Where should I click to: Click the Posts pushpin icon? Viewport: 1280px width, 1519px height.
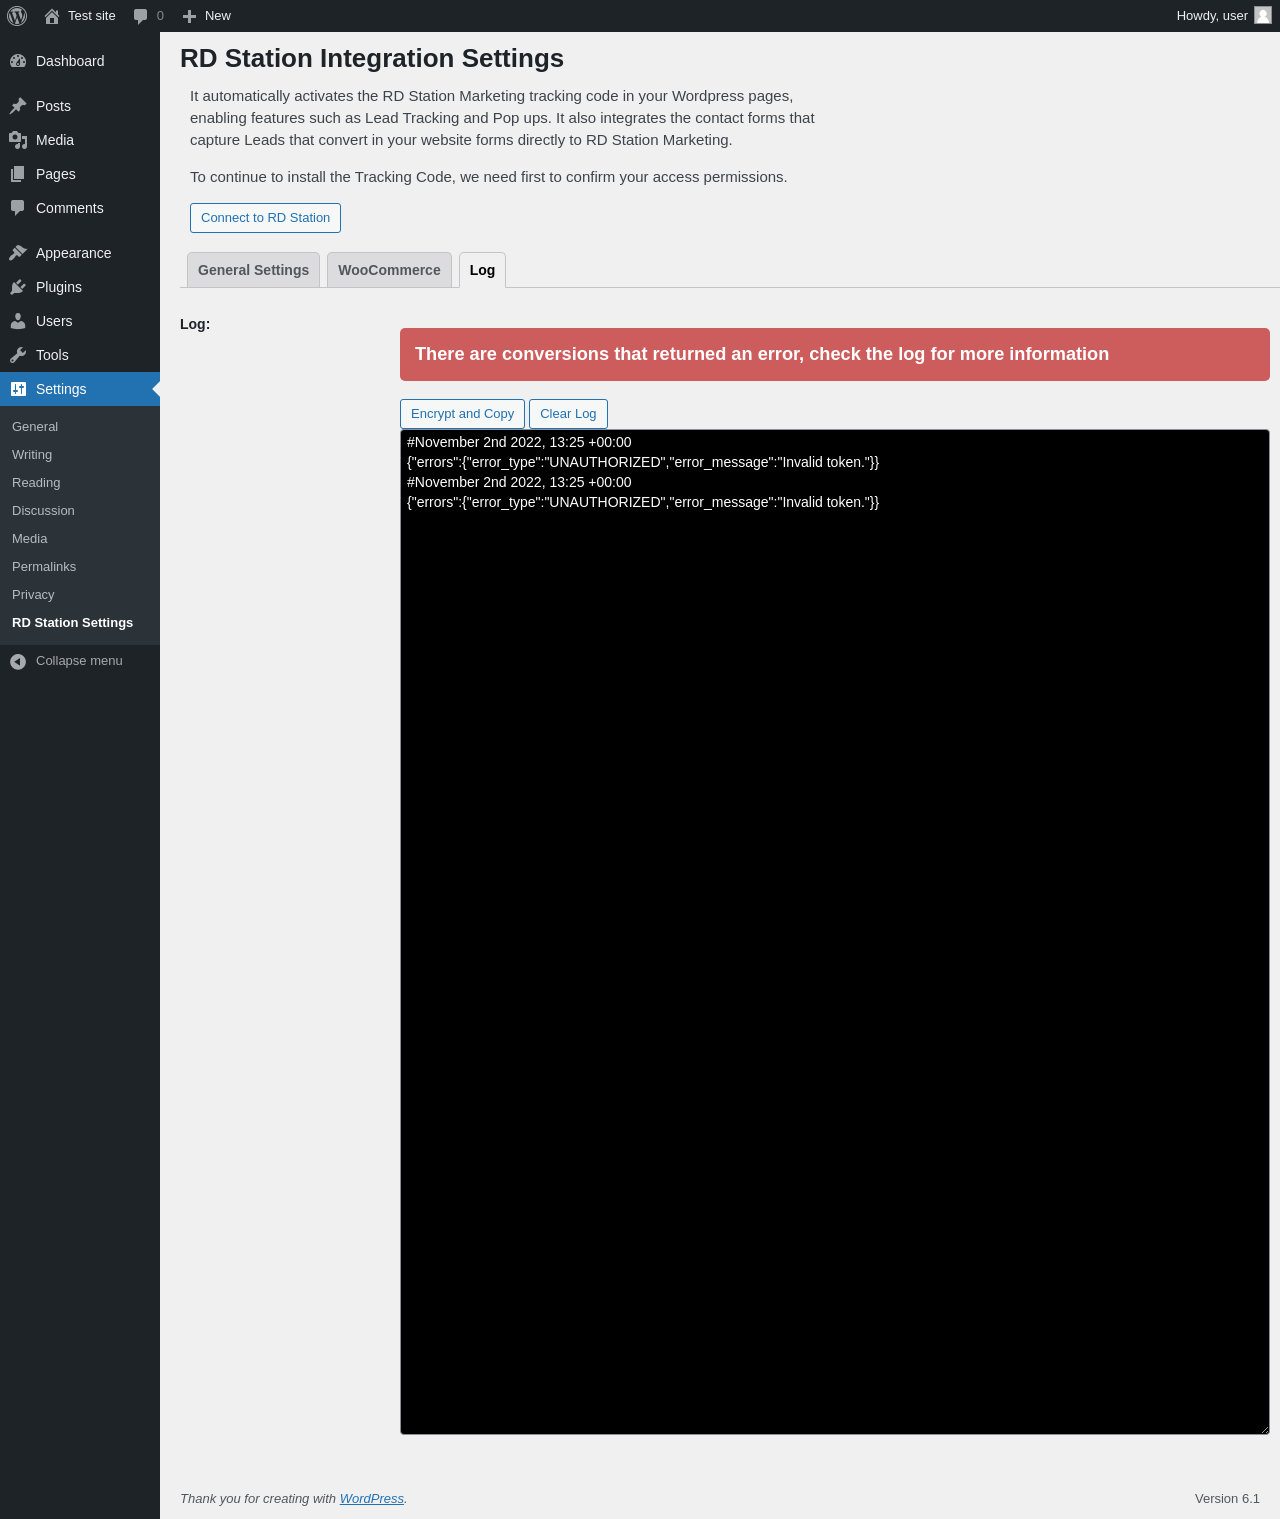click(18, 106)
